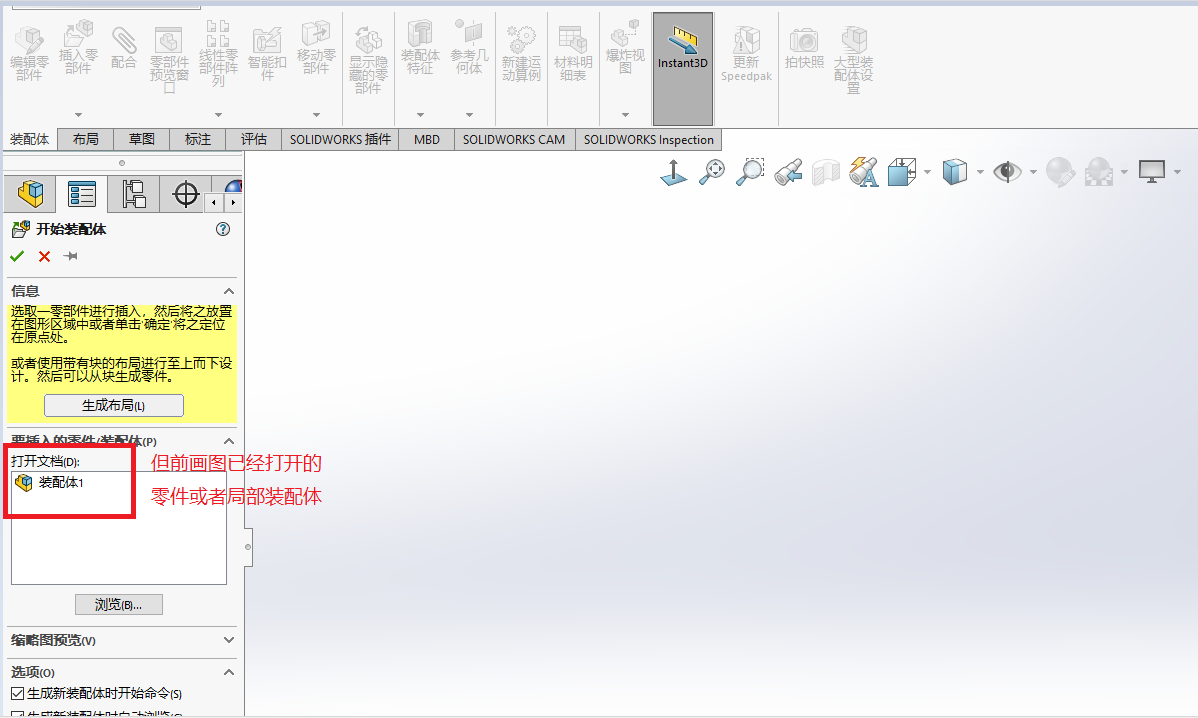Viewport: 1198px width, 718px height.
Task: Switch to the MBD tab
Action: point(426,139)
